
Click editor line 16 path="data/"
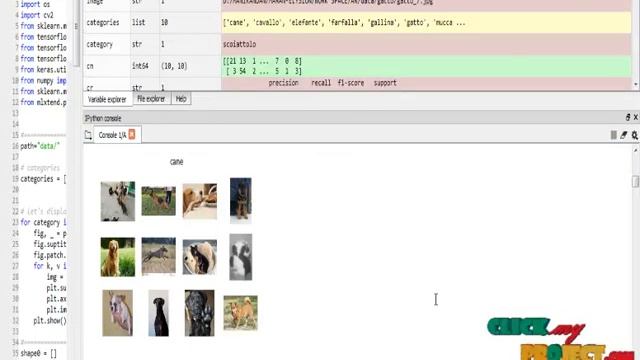pyautogui.click(x=40, y=146)
